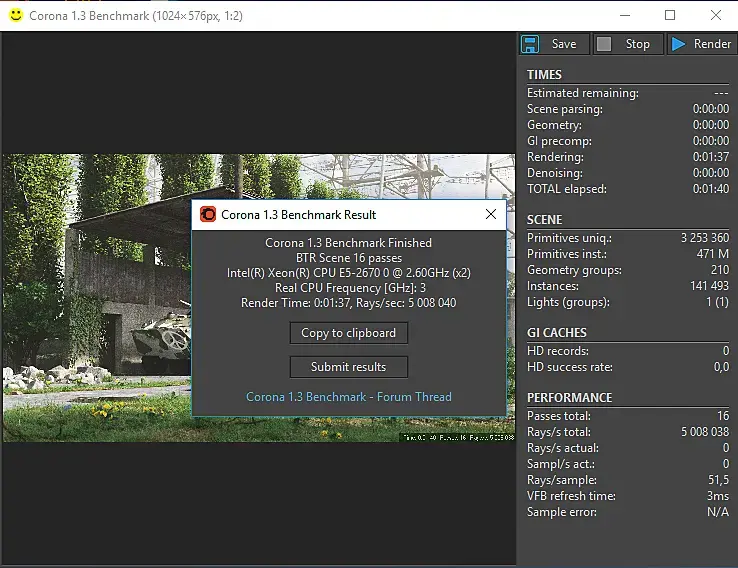
Task: Click 'Rays/s actual:' row label
Action: tap(563, 448)
